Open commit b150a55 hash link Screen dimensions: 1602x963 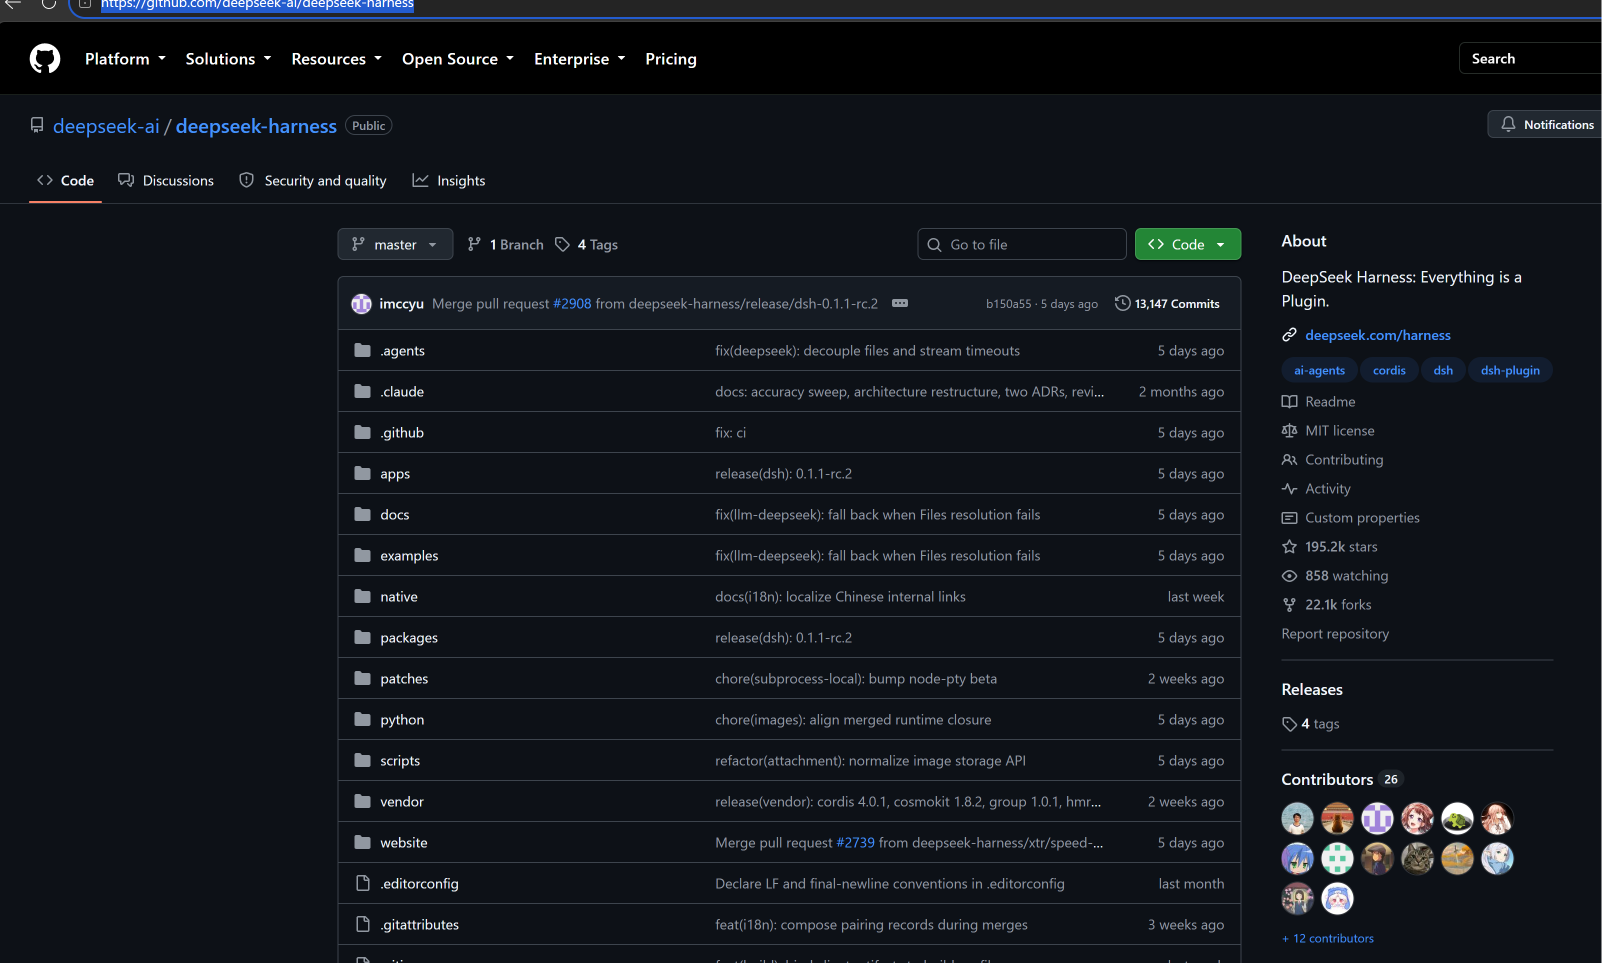tap(1008, 304)
